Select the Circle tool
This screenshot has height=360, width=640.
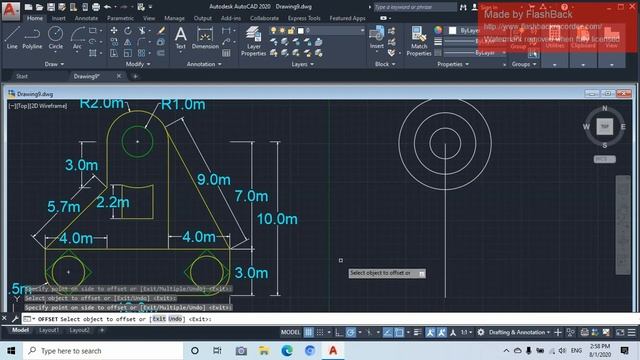pos(56,38)
